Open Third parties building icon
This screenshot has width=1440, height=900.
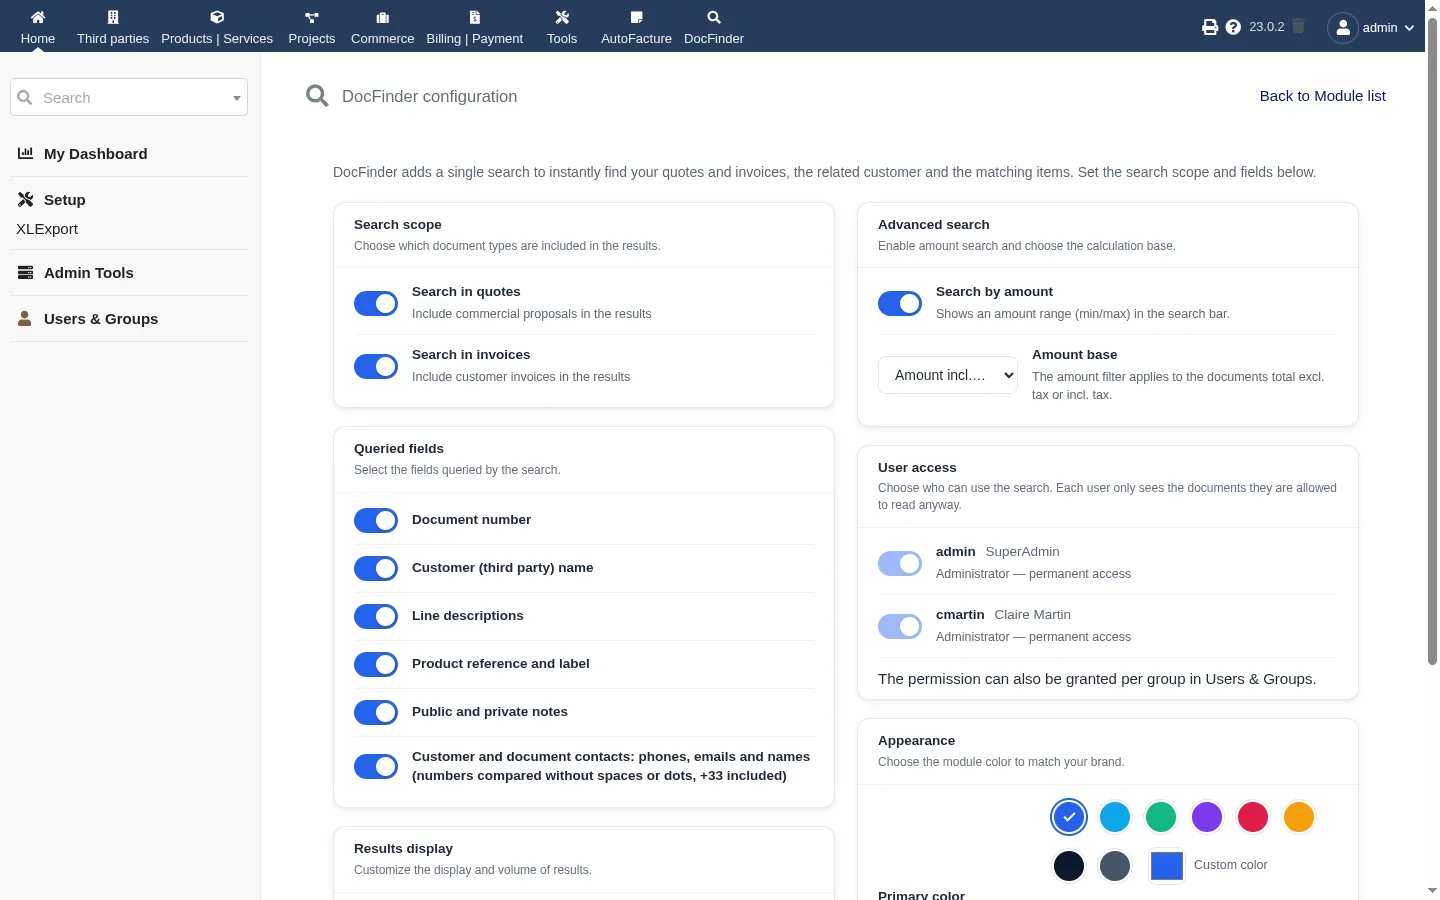pos(113,17)
